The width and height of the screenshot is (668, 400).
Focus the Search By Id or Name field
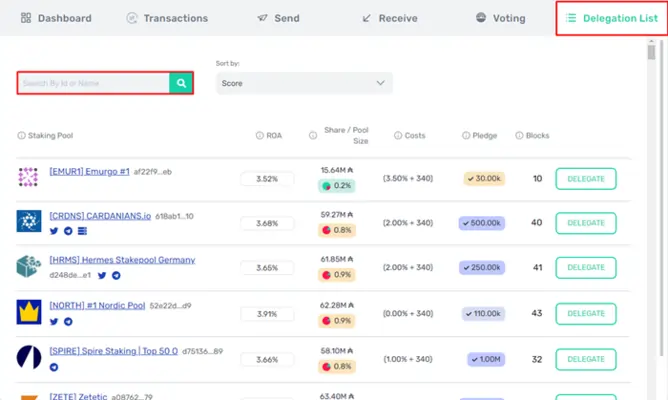point(93,83)
